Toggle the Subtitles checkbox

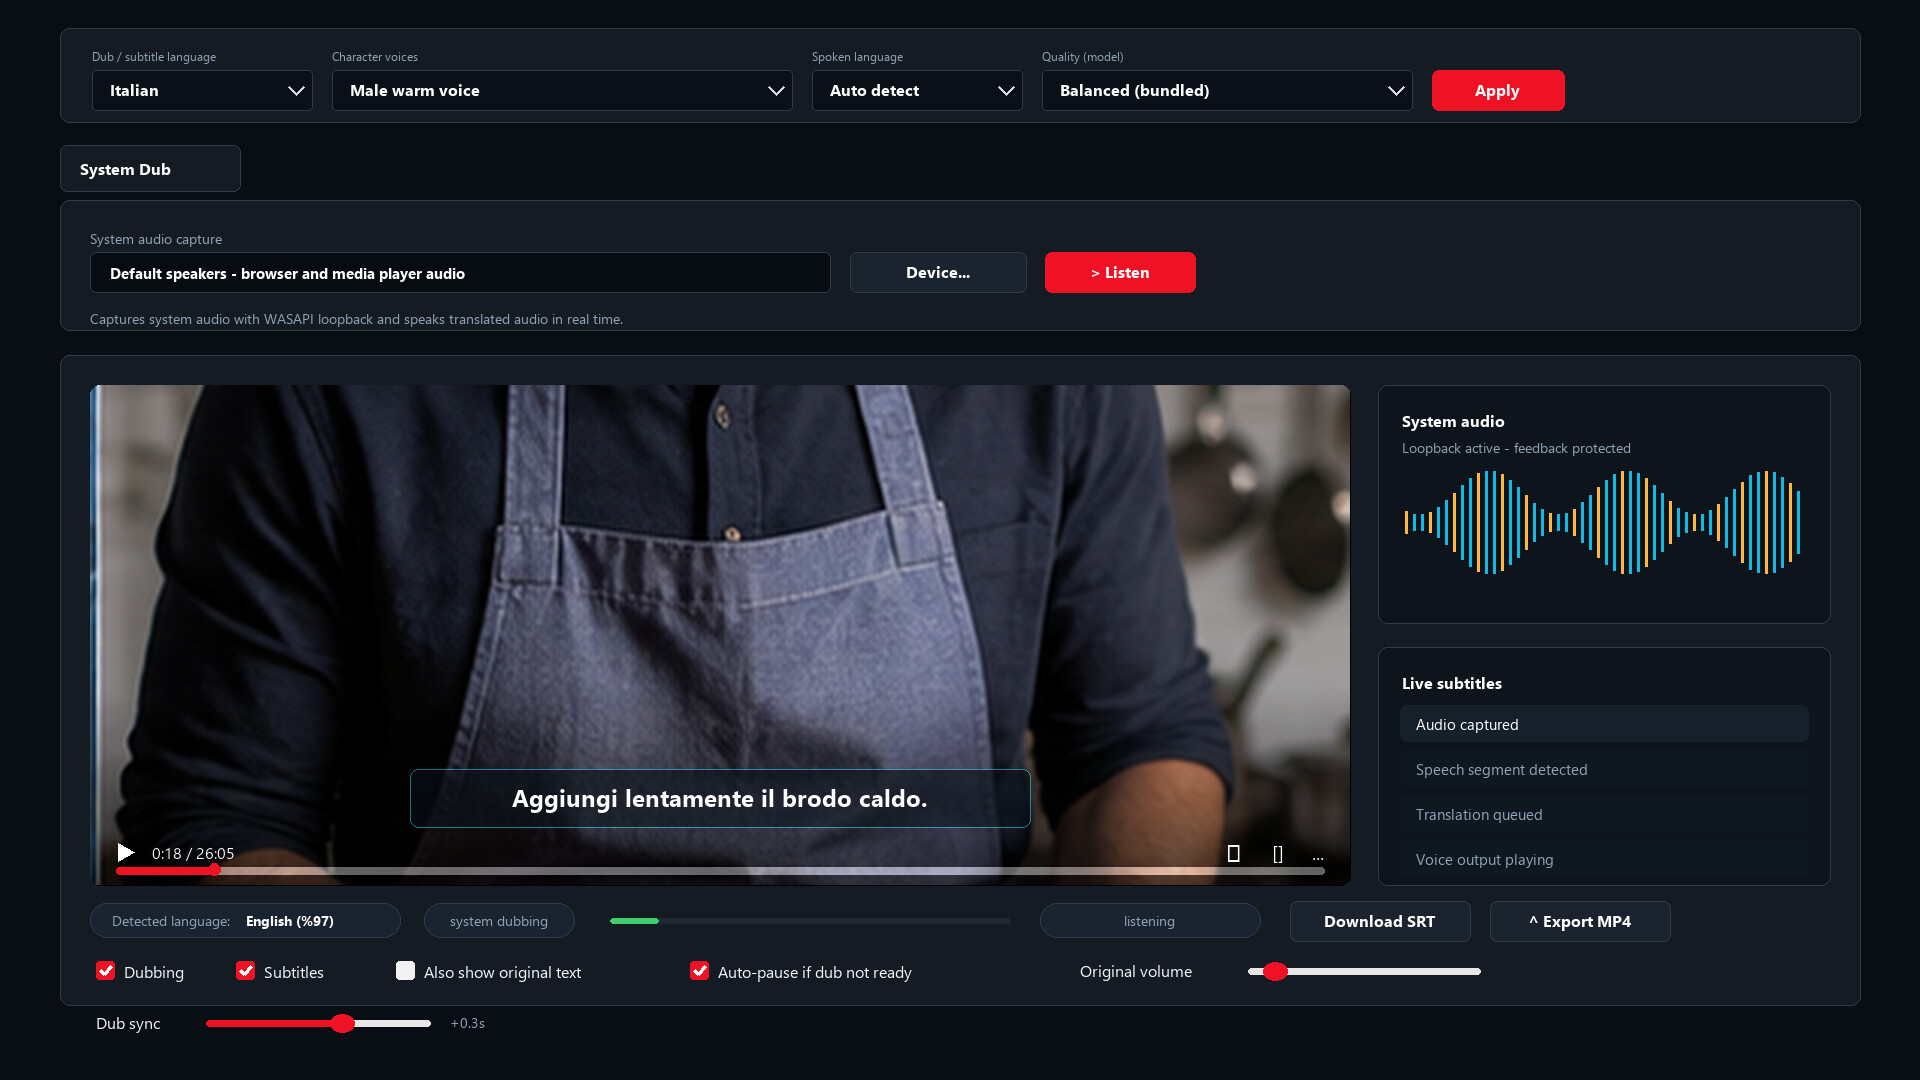click(245, 971)
